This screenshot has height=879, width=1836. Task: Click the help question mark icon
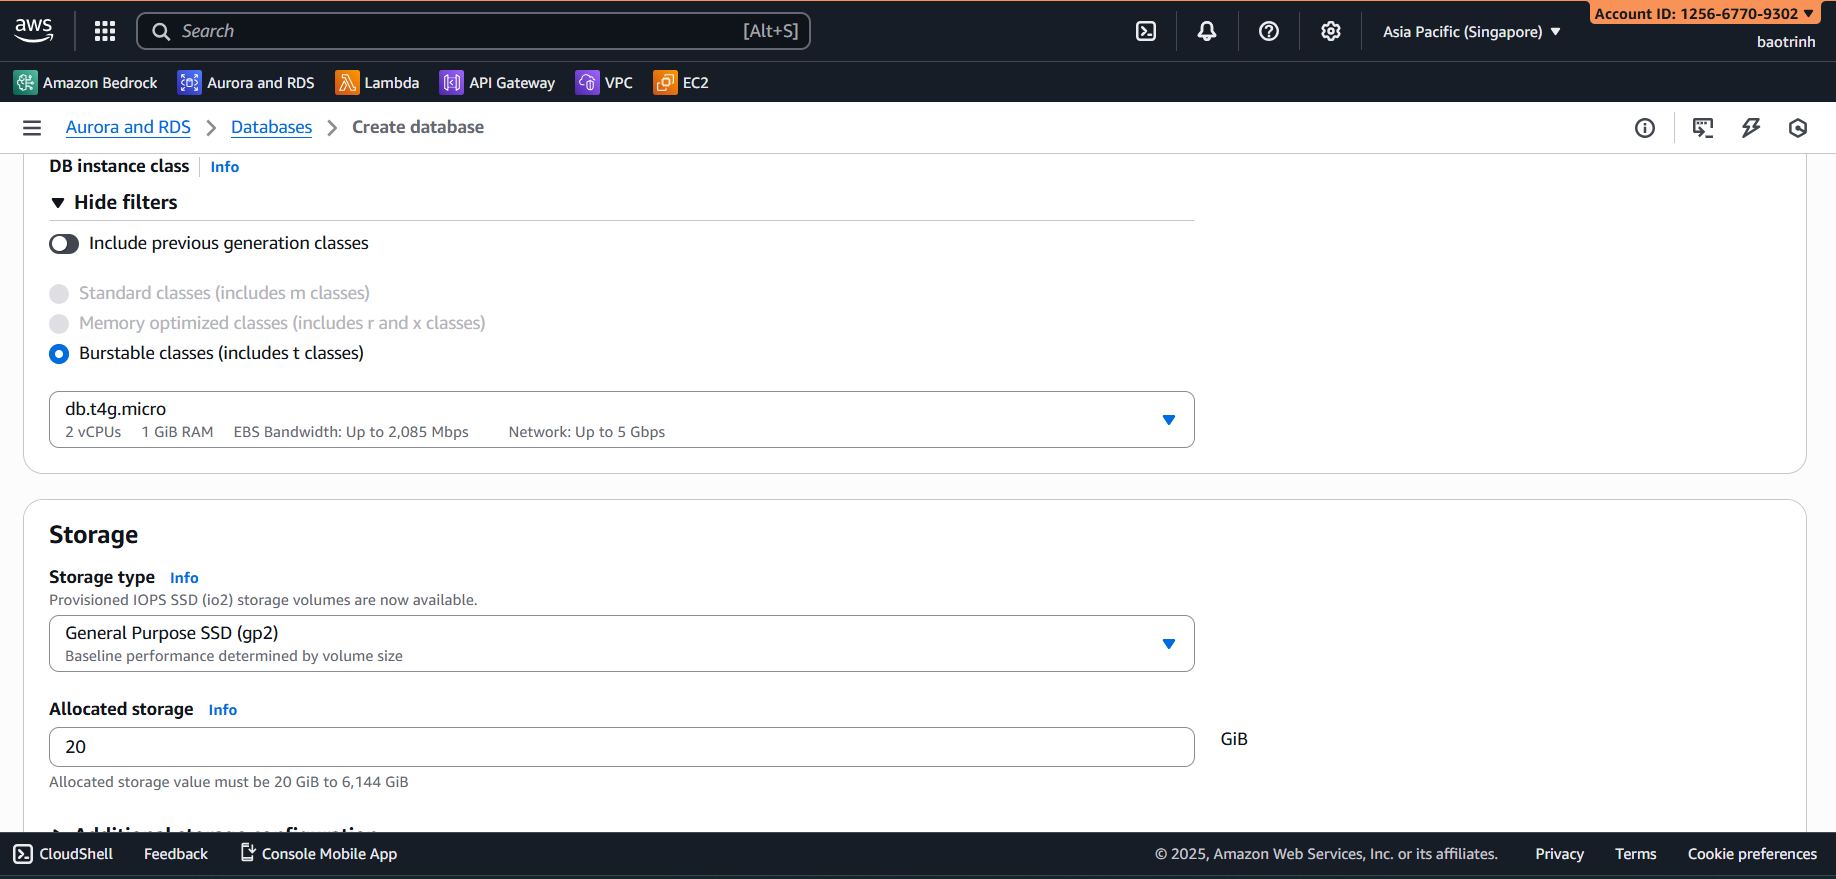[x=1269, y=31]
